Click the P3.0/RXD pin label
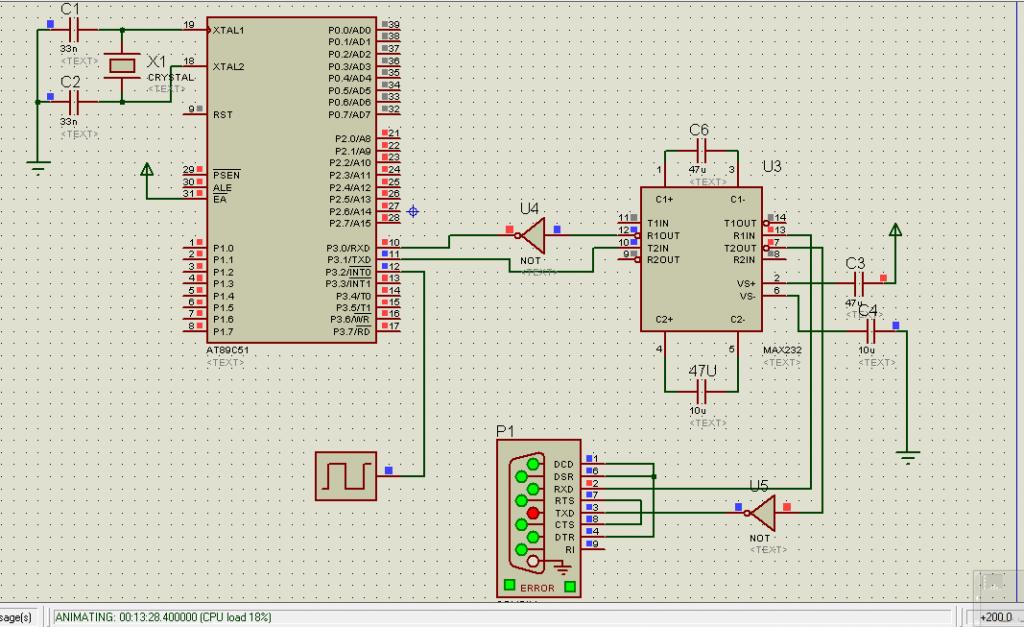This screenshot has height=627, width=1024. click(x=348, y=248)
